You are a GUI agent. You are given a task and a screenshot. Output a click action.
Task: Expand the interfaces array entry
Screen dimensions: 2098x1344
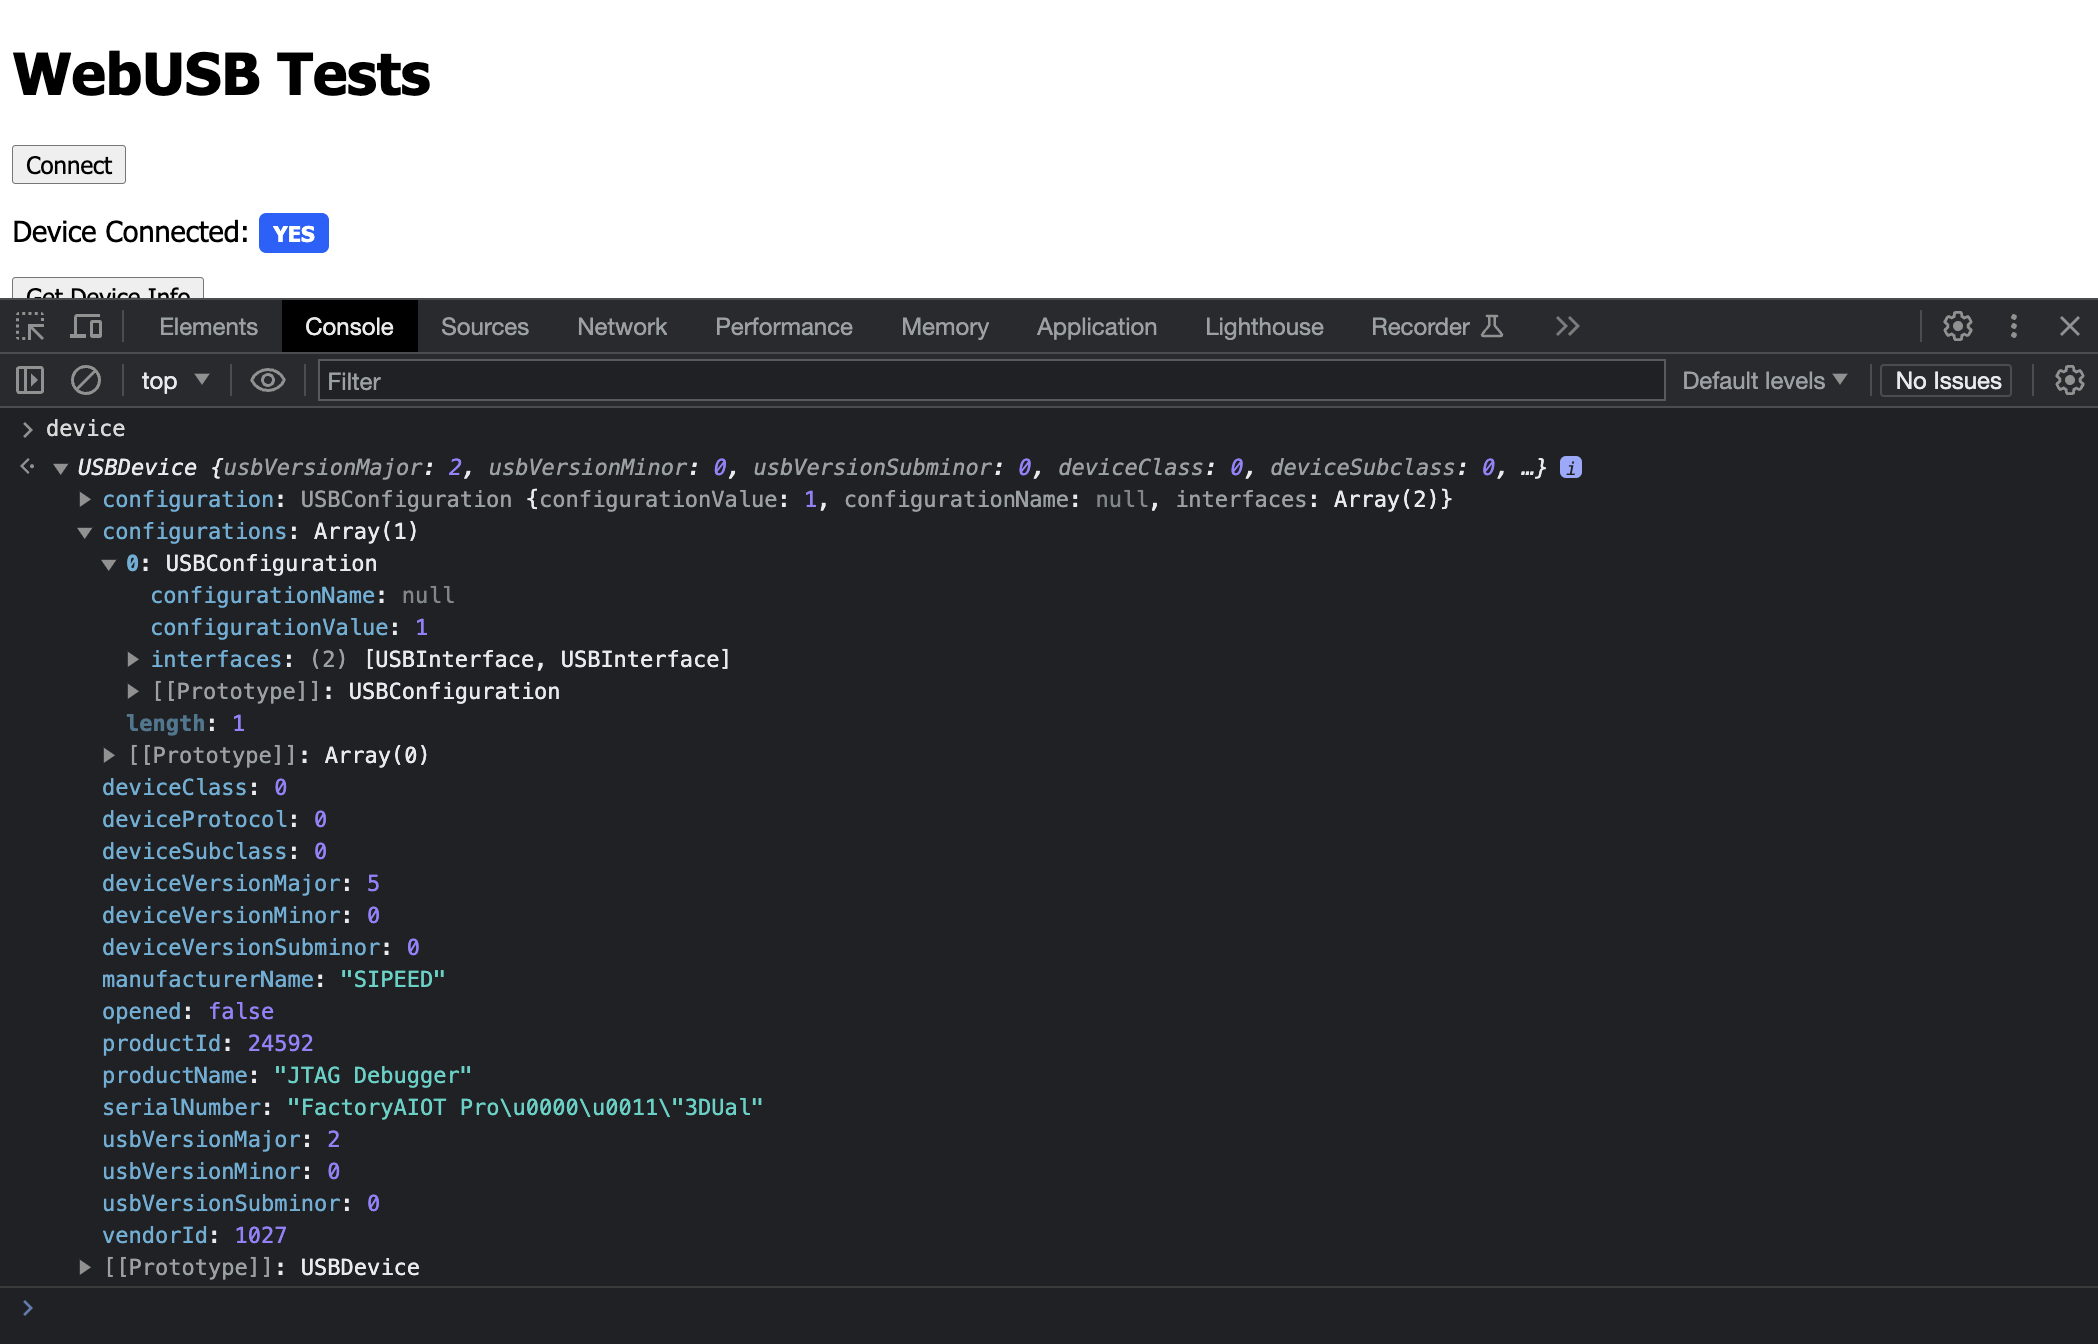point(133,659)
